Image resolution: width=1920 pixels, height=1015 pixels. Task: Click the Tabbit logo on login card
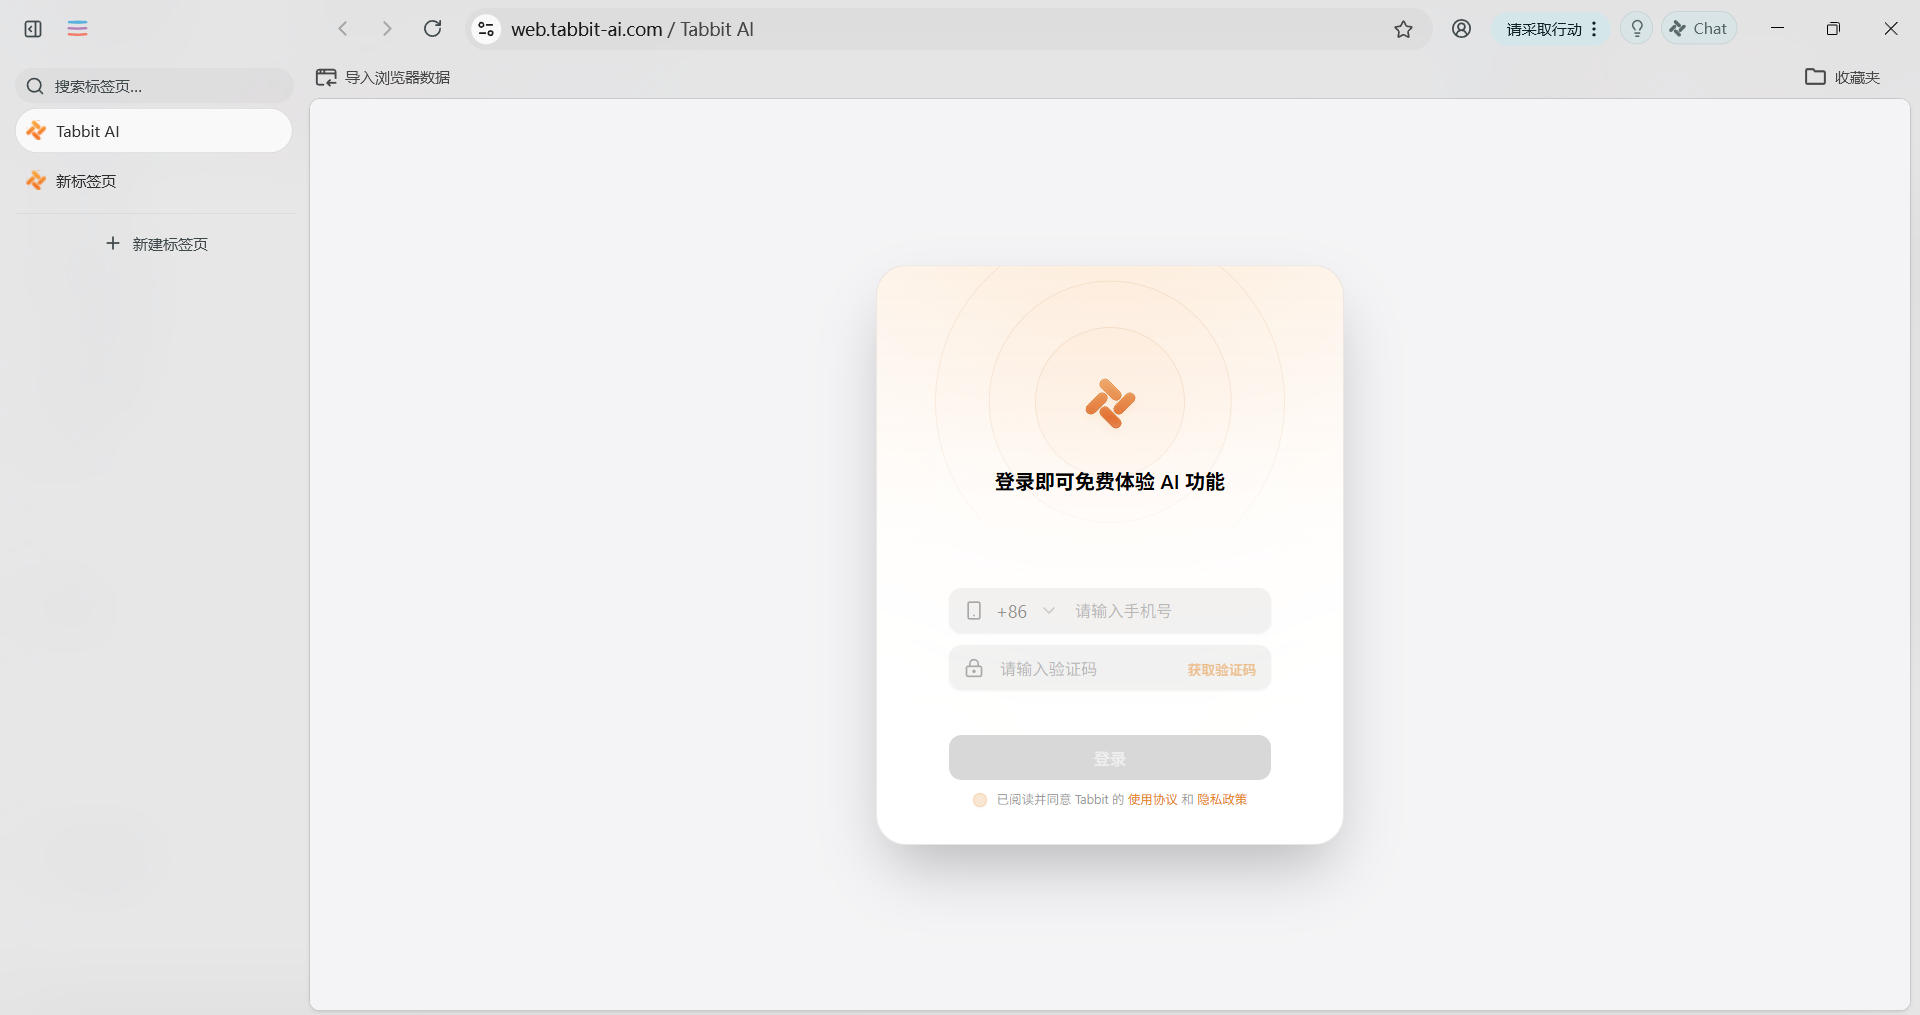(x=1109, y=403)
